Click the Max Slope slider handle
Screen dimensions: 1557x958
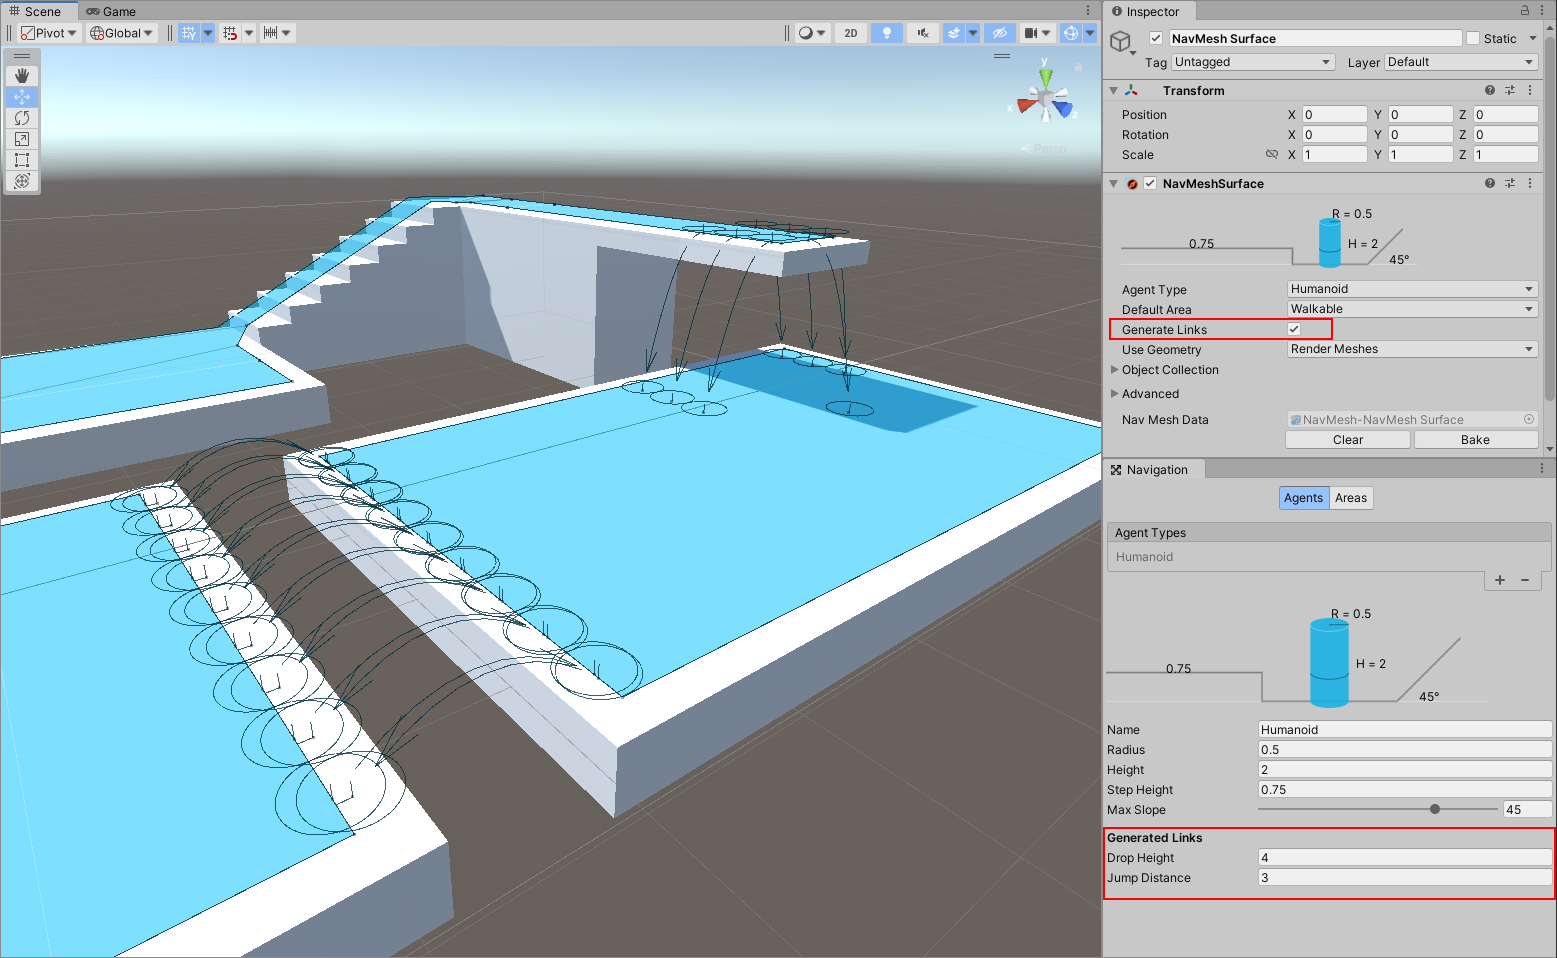pos(1435,810)
